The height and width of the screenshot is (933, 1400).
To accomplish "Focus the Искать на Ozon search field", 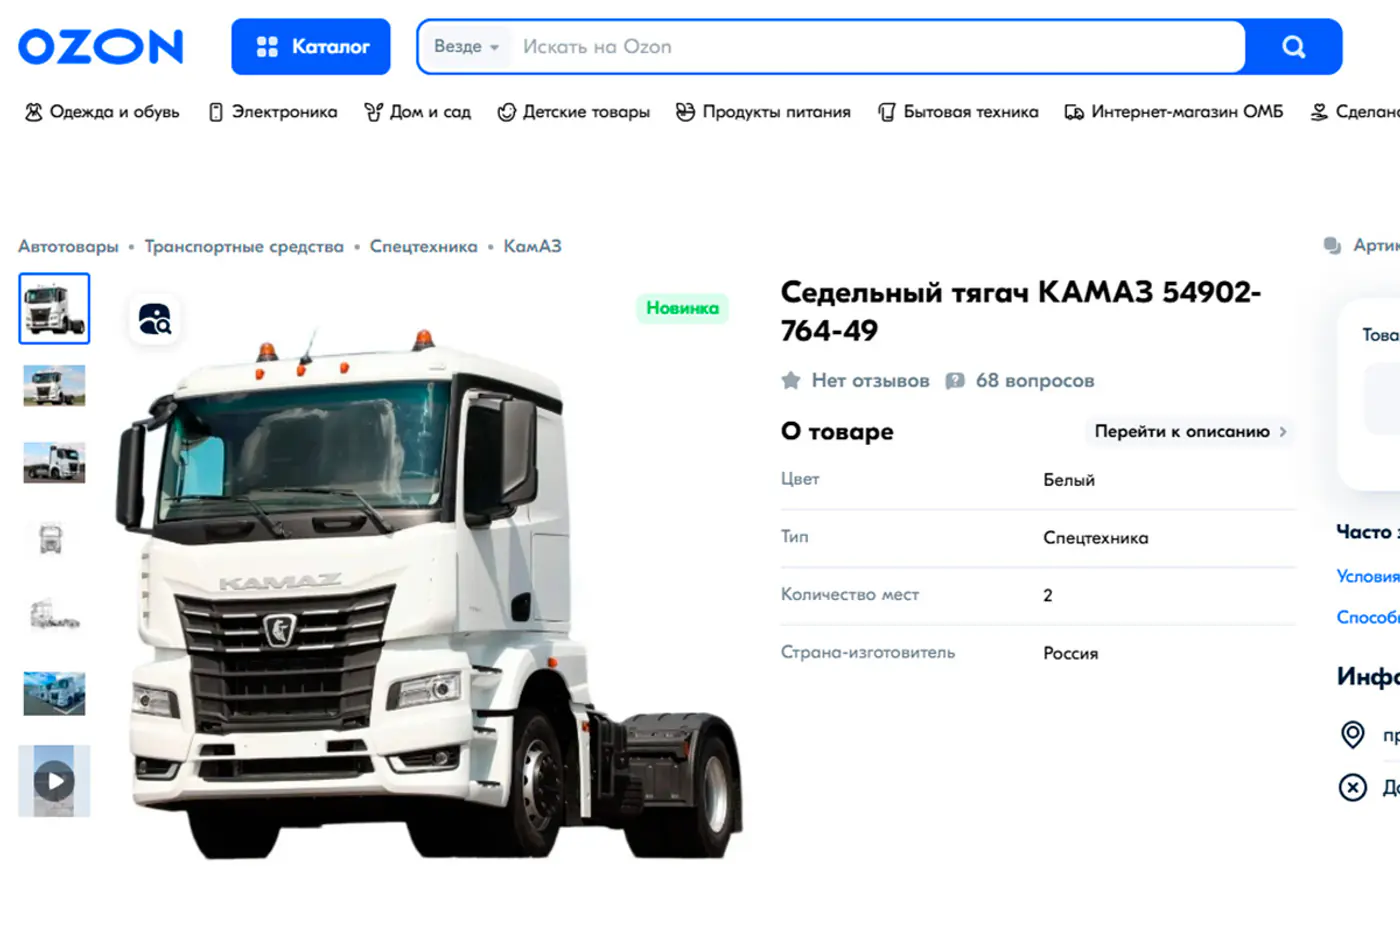I will tap(880, 47).
